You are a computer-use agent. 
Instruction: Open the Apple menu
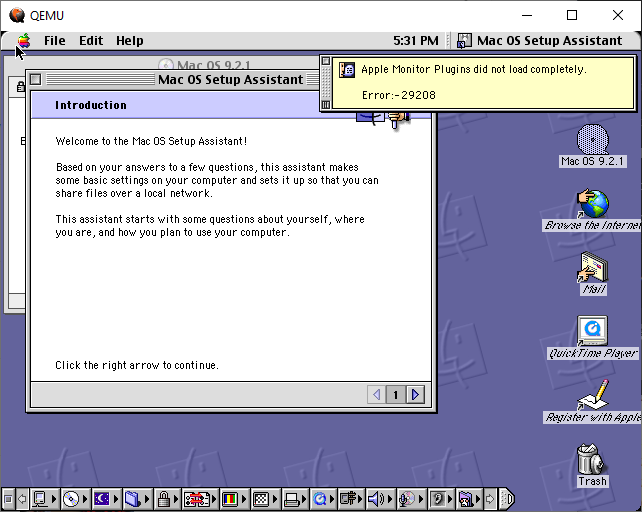(x=23, y=41)
